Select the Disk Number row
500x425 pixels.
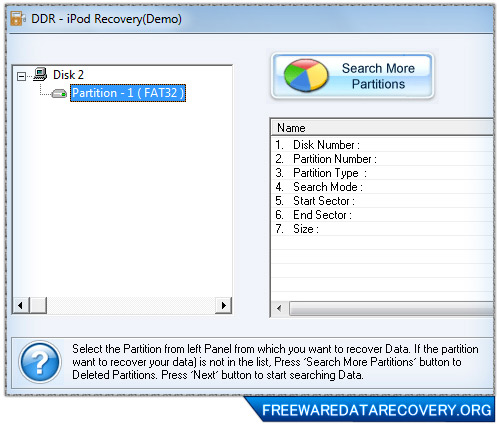point(382,145)
